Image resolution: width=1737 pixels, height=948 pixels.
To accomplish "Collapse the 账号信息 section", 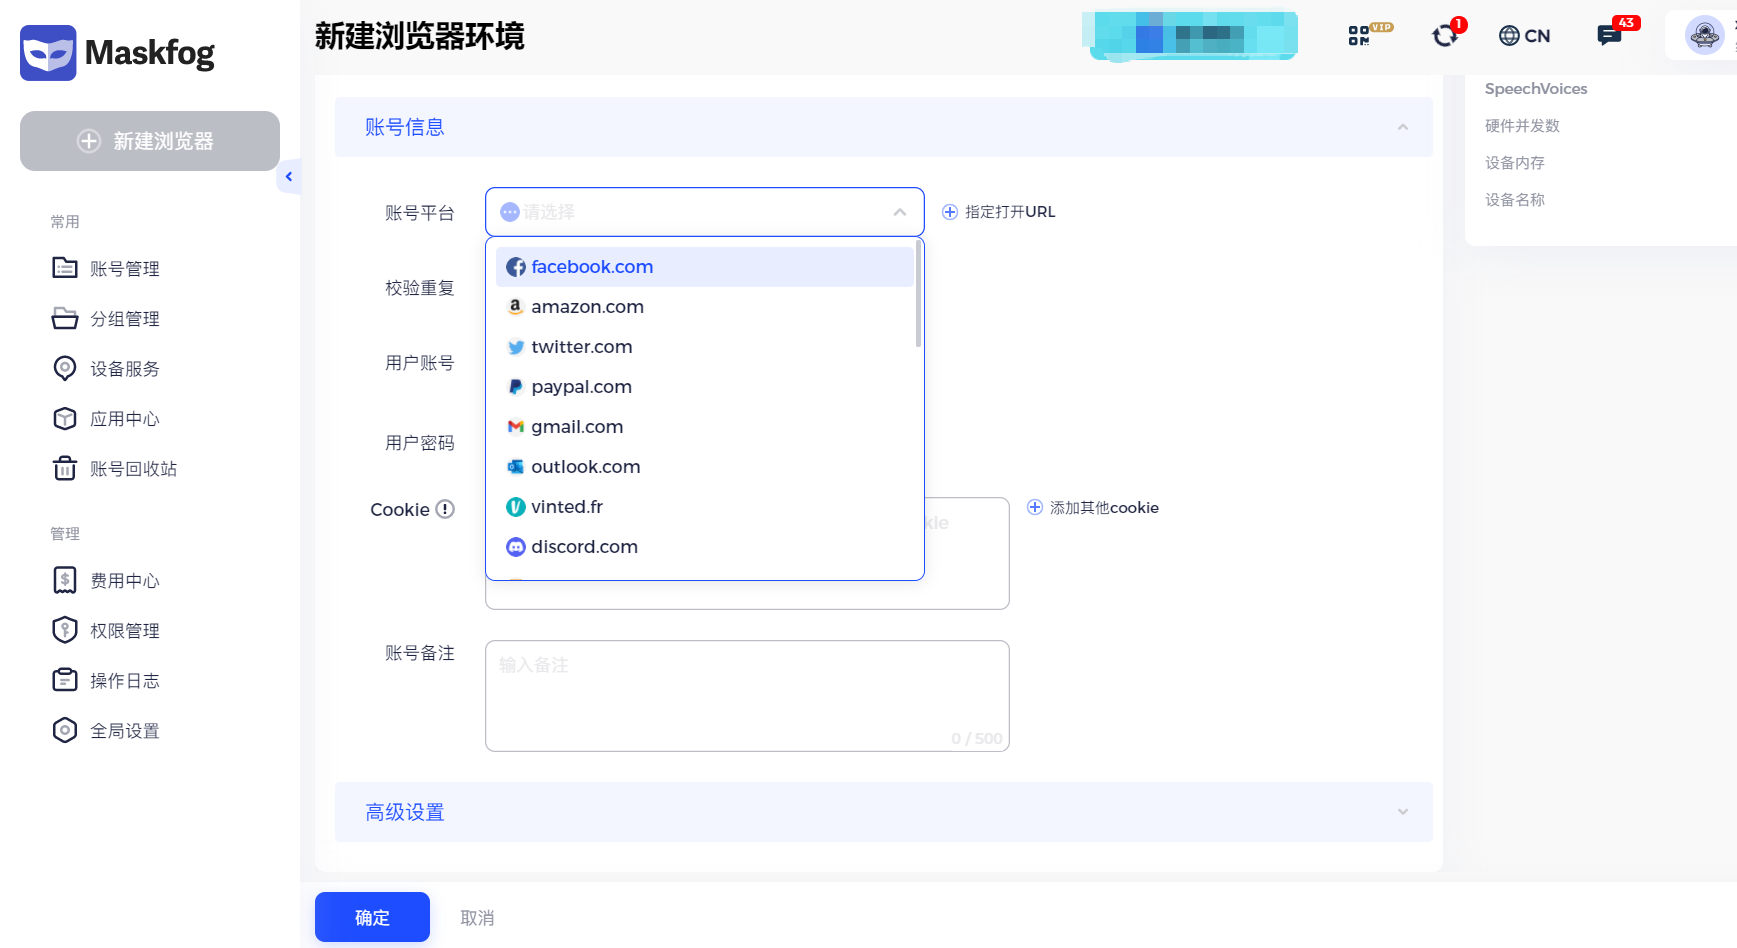I will coord(1403,127).
